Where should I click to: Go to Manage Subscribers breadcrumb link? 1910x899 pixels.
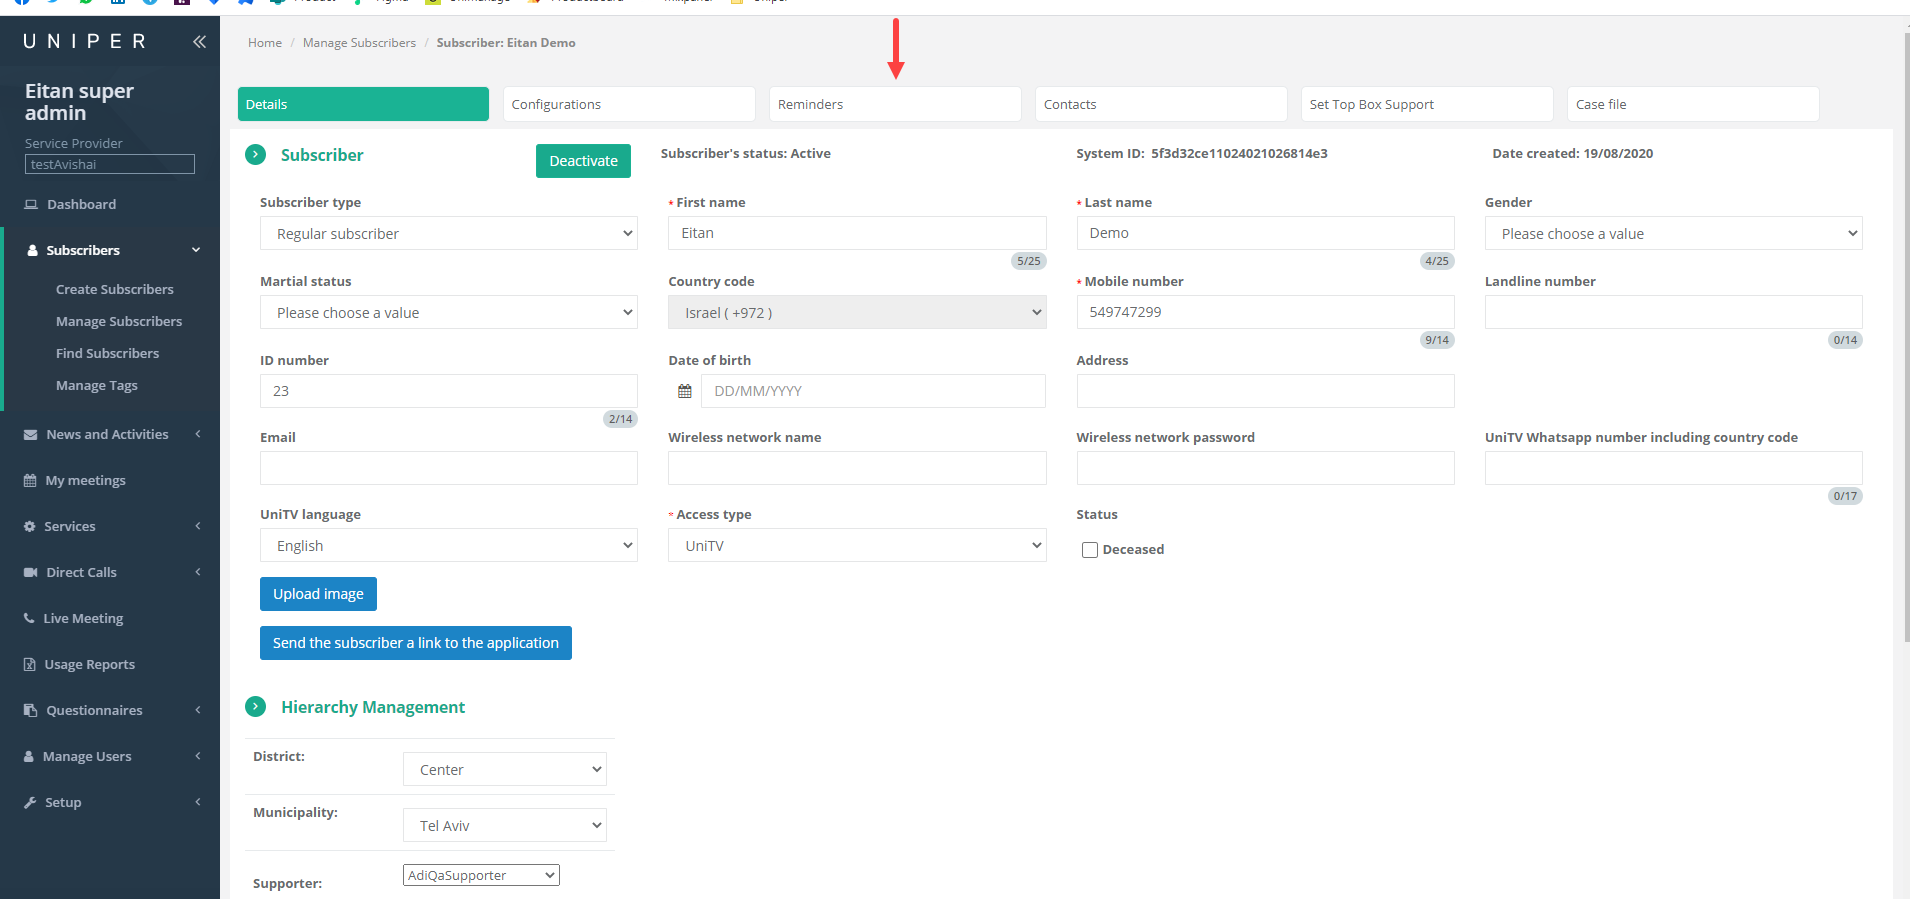(359, 43)
